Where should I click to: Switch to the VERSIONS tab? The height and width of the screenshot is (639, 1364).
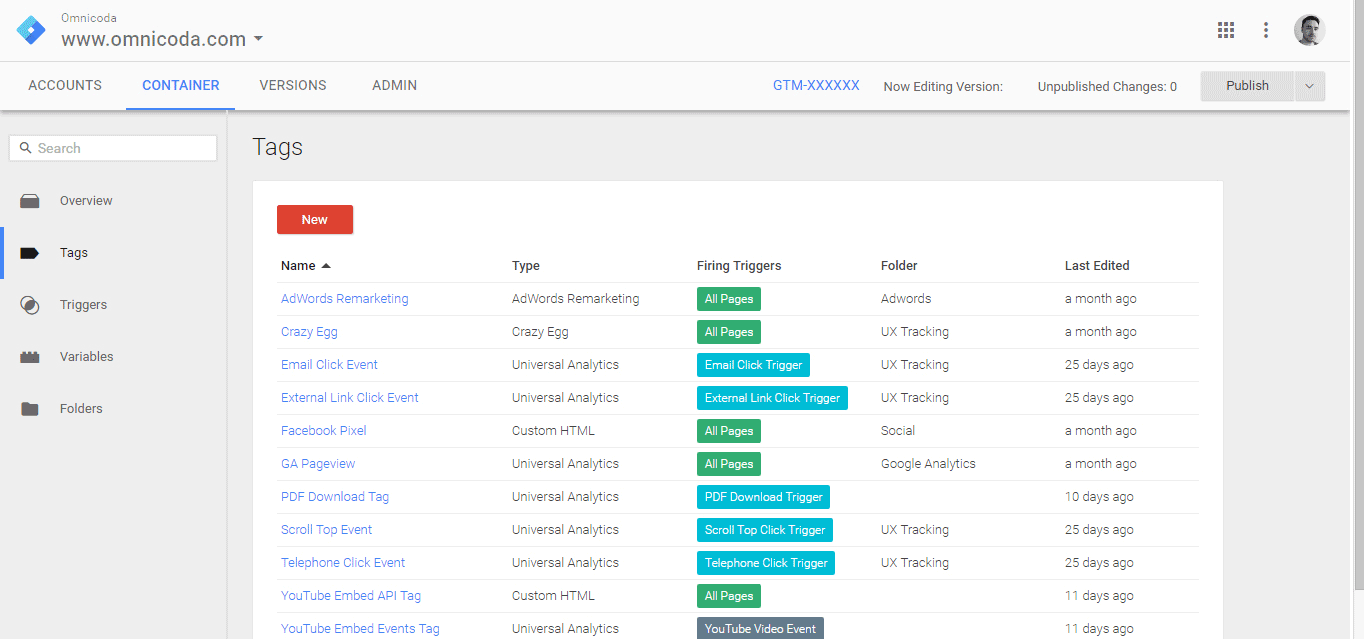coord(292,85)
